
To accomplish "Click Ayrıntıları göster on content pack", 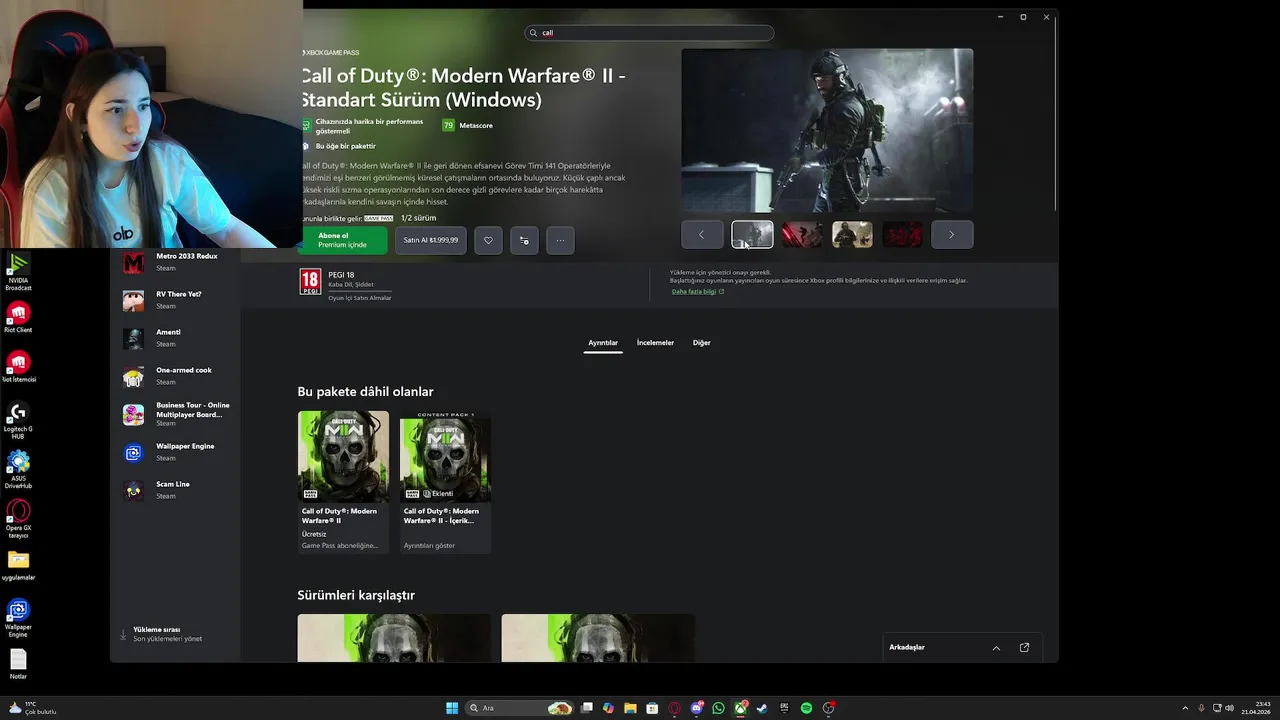I will 430,546.
